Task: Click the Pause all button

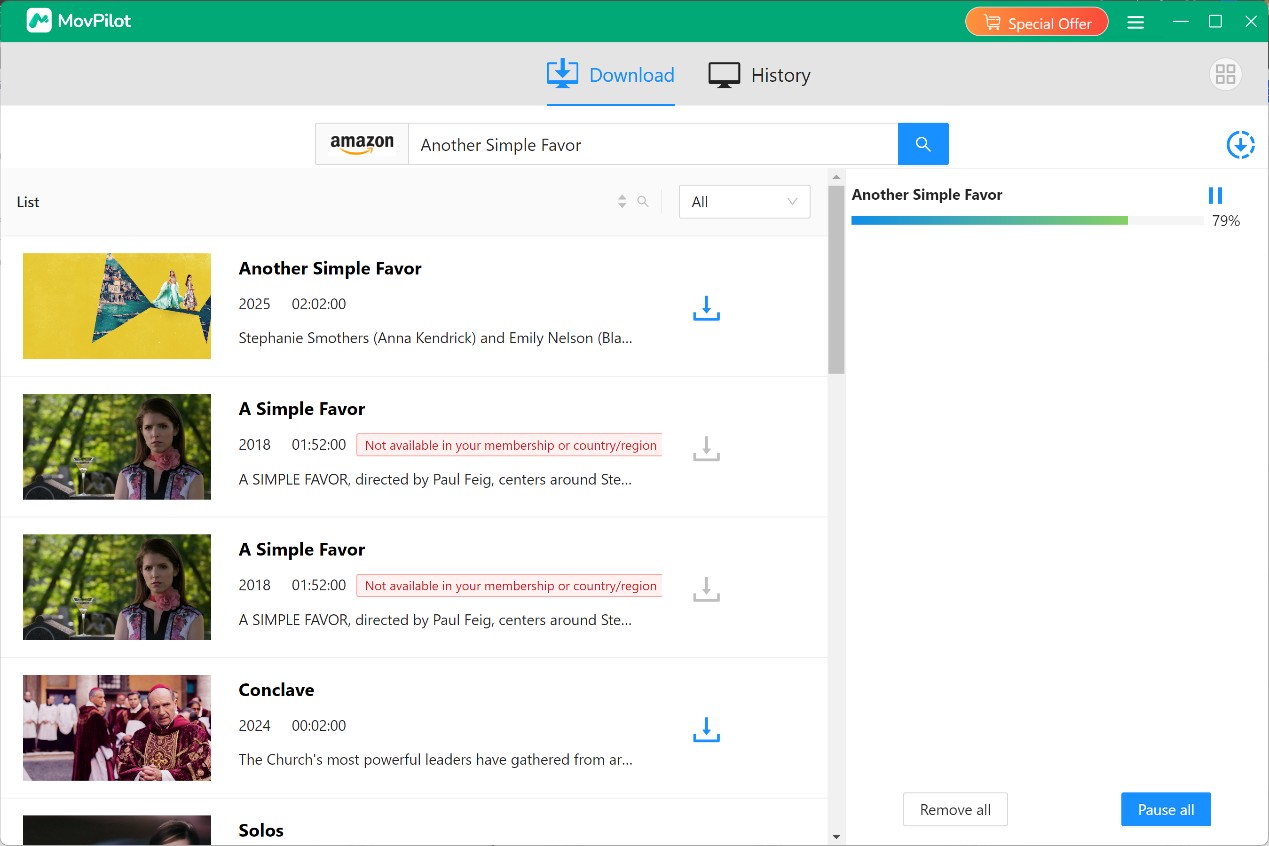Action: [x=1166, y=810]
